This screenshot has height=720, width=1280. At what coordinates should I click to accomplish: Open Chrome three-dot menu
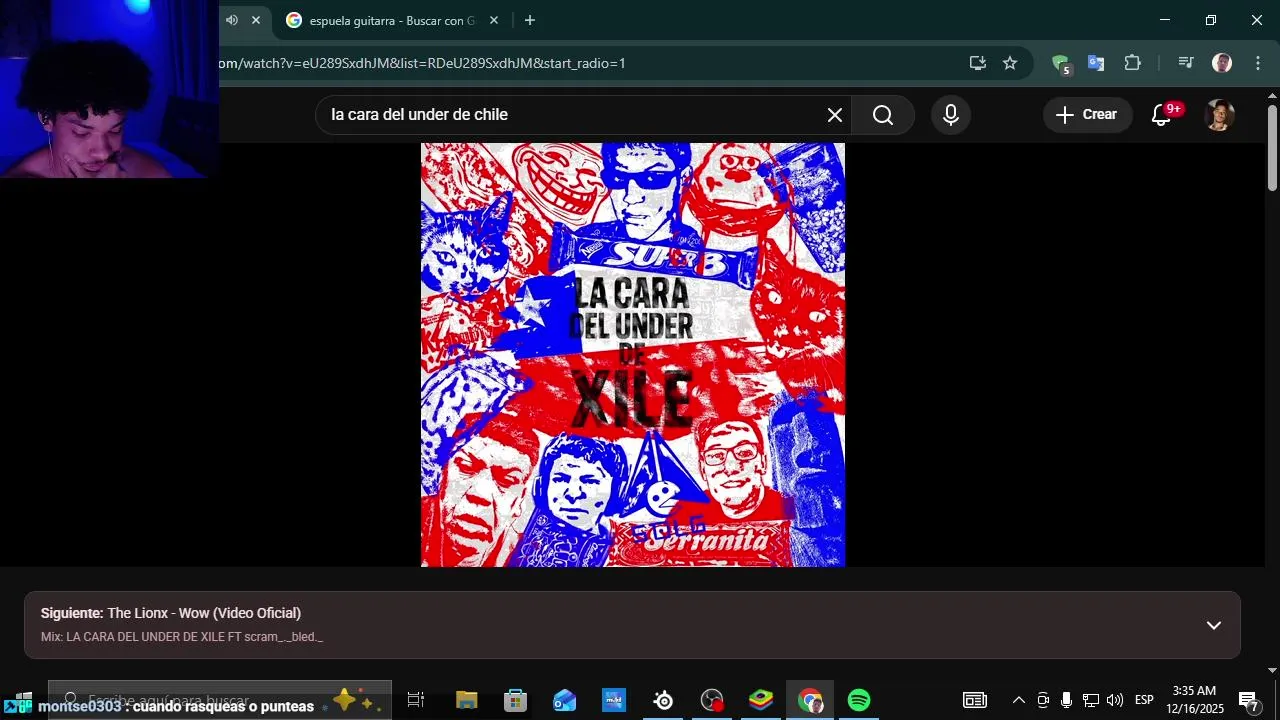click(1258, 63)
